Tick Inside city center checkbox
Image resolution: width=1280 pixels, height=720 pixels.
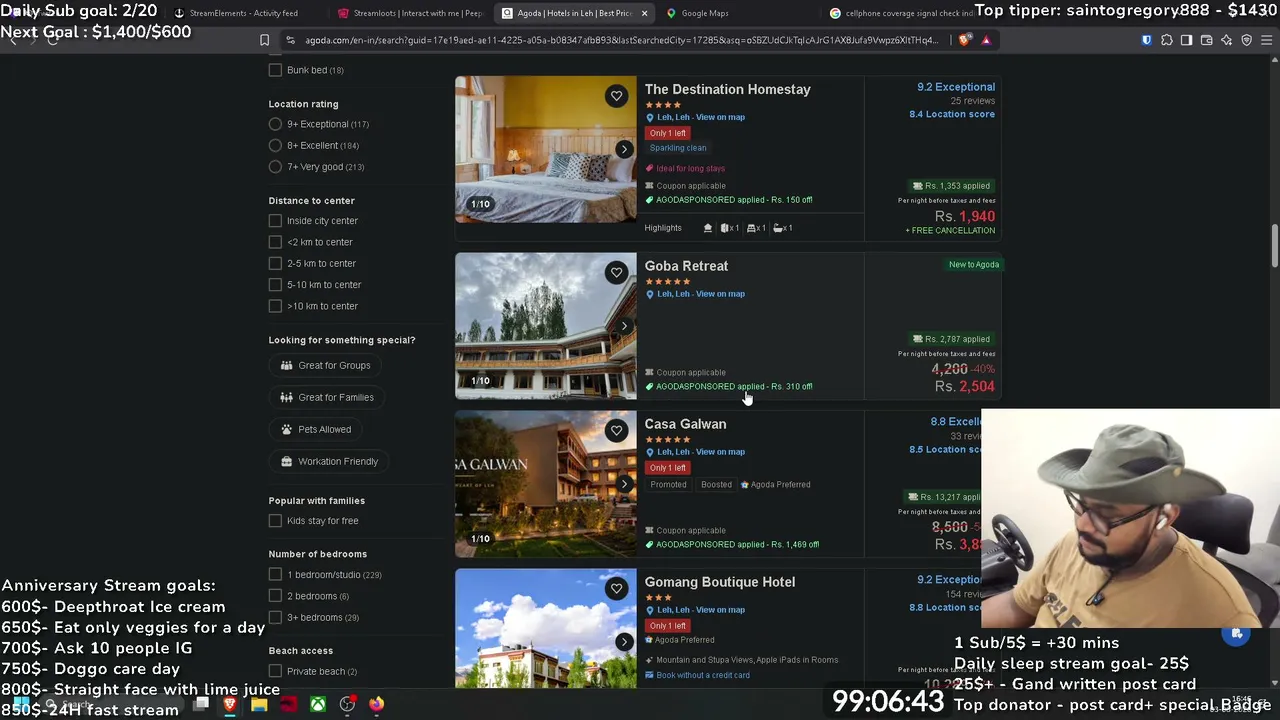tap(275, 221)
